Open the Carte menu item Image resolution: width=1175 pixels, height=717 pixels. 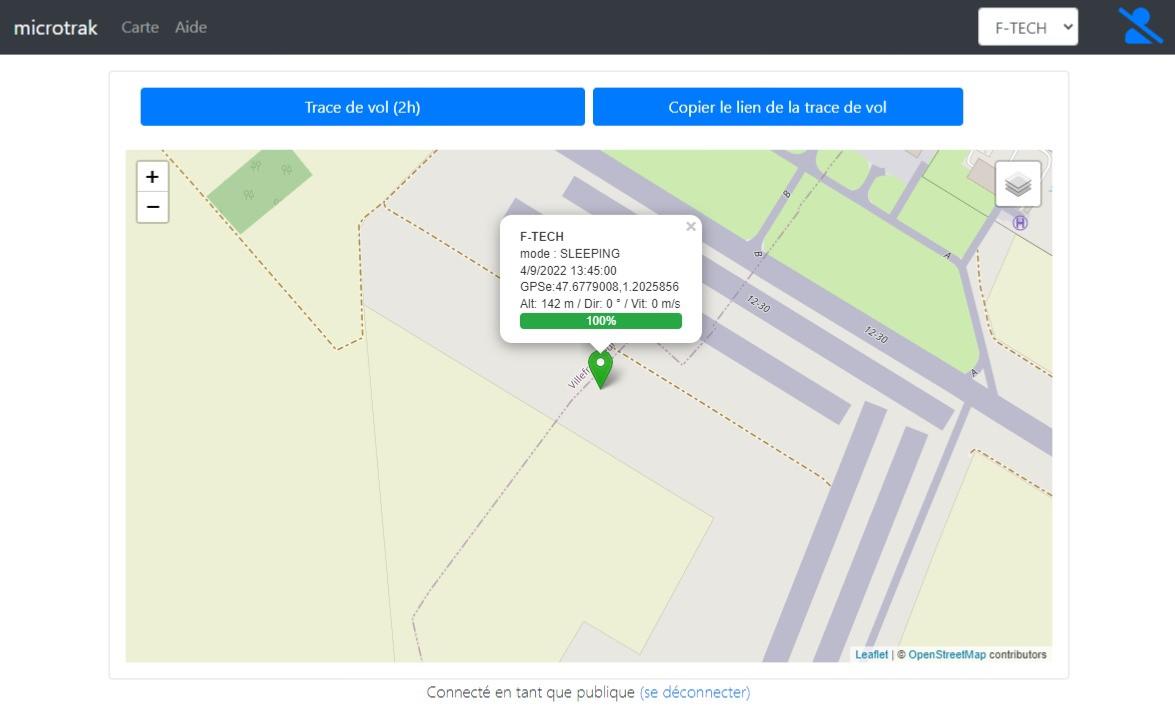(x=140, y=27)
